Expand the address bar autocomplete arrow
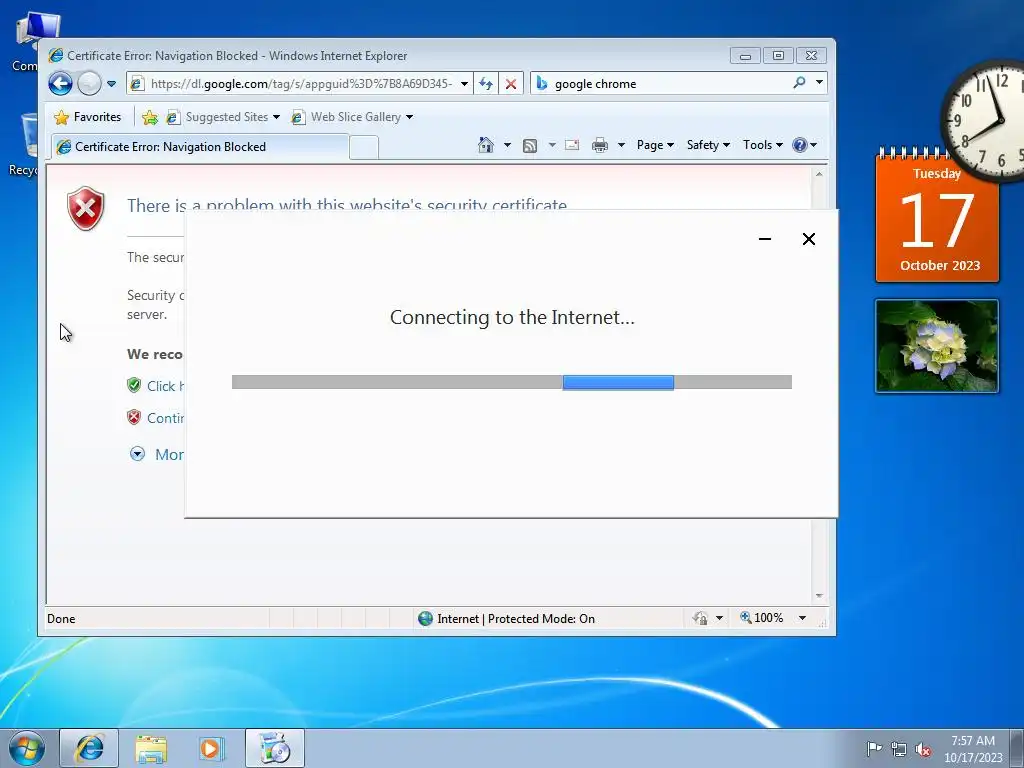The height and width of the screenshot is (768, 1024). (464, 84)
